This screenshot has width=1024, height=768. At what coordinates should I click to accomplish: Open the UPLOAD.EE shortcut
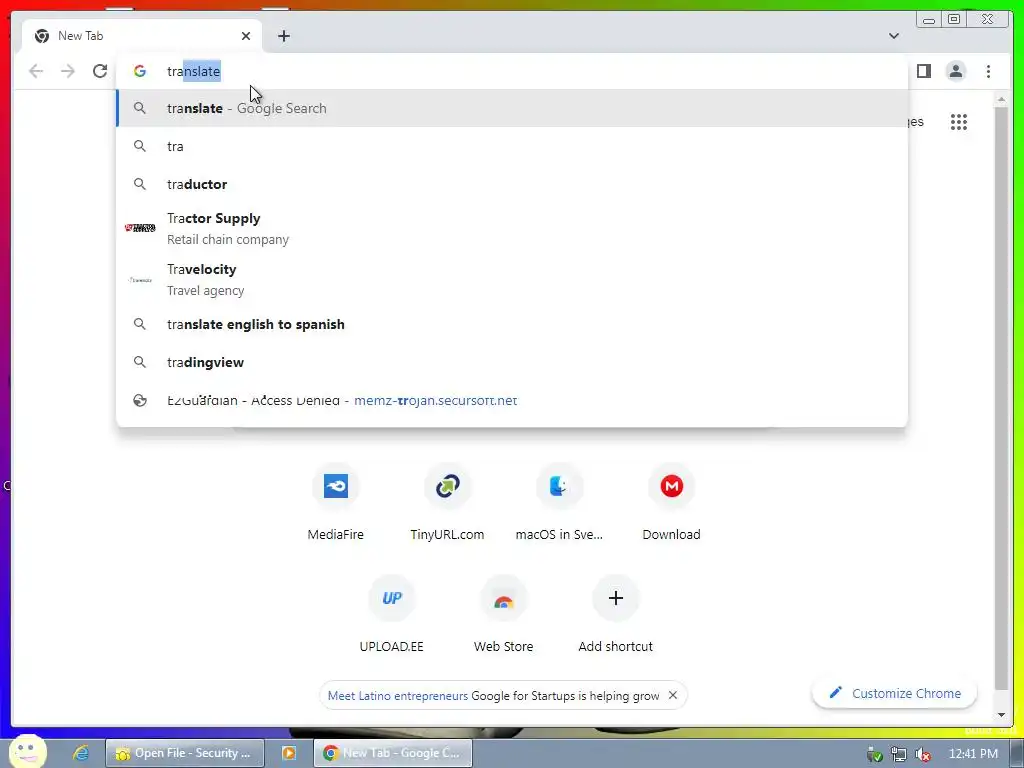392,615
